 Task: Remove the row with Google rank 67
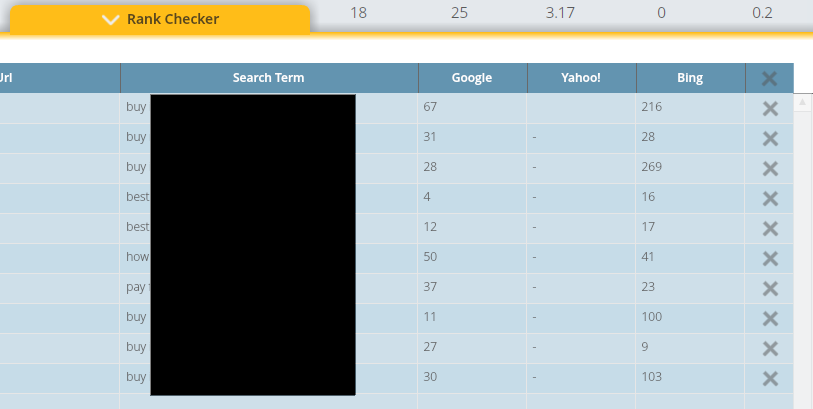click(x=770, y=108)
